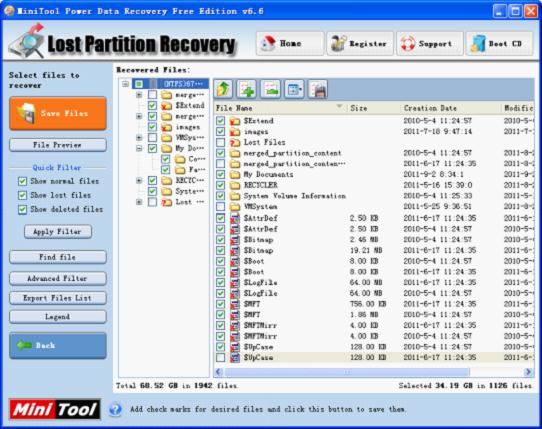Expand the RECYCLER tree node
The image size is (542, 429).
tap(139, 180)
